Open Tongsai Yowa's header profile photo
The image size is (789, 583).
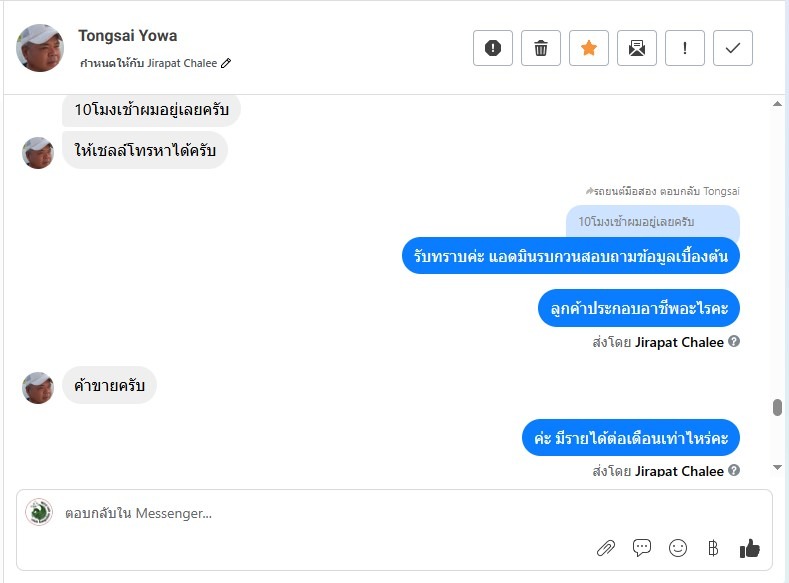coord(40,48)
